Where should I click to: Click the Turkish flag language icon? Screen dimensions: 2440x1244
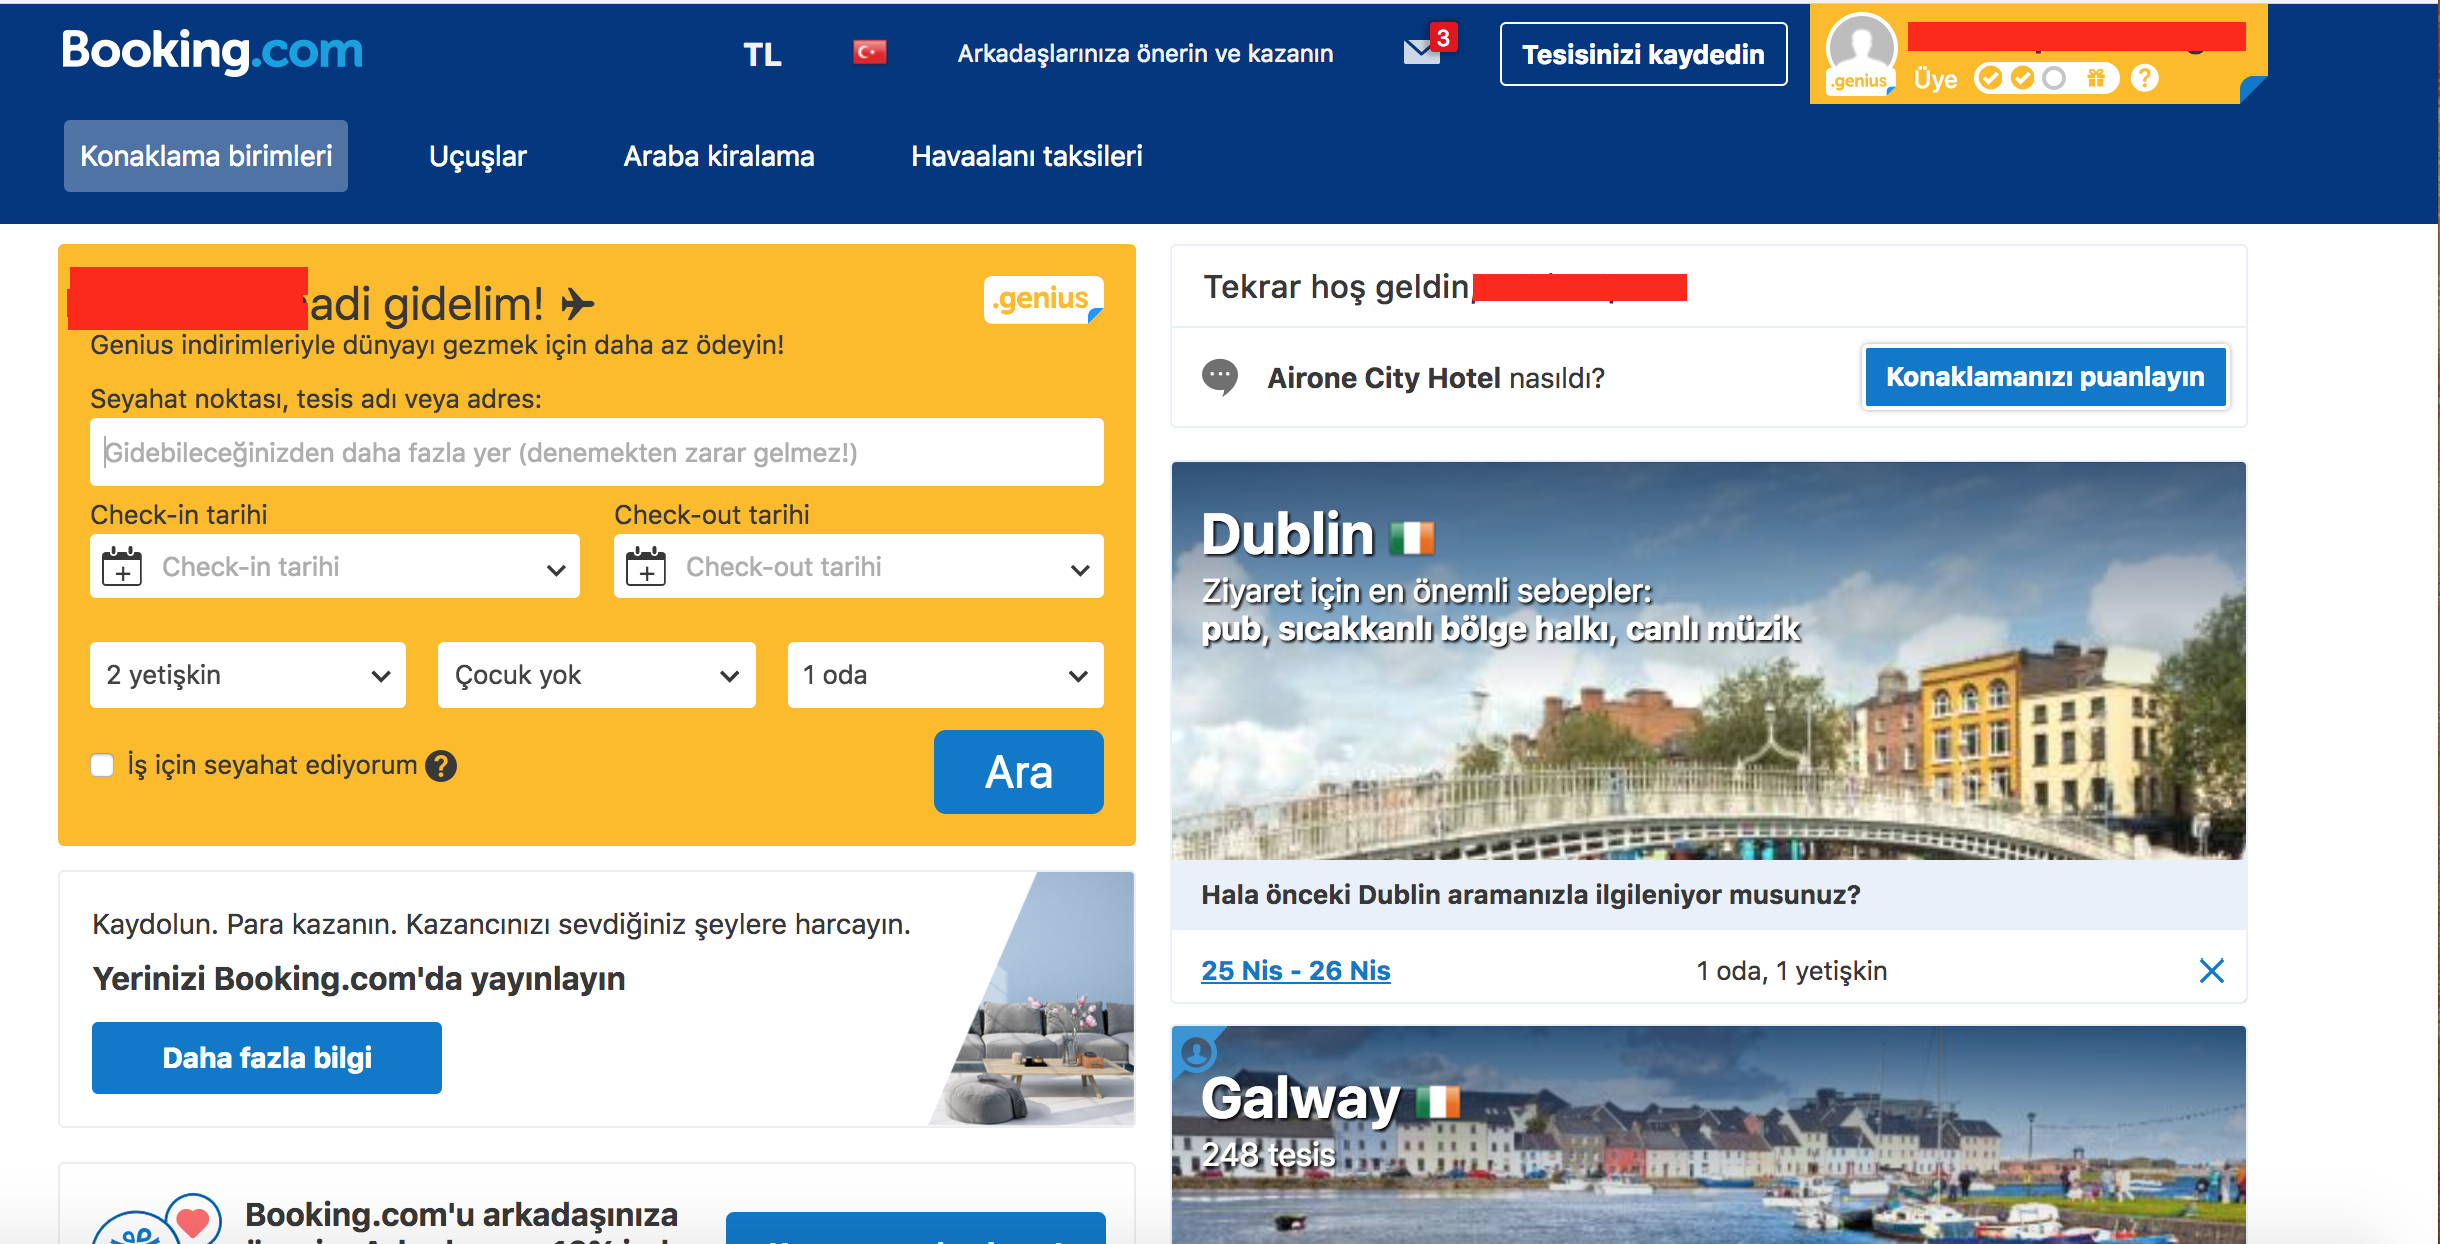[x=869, y=52]
